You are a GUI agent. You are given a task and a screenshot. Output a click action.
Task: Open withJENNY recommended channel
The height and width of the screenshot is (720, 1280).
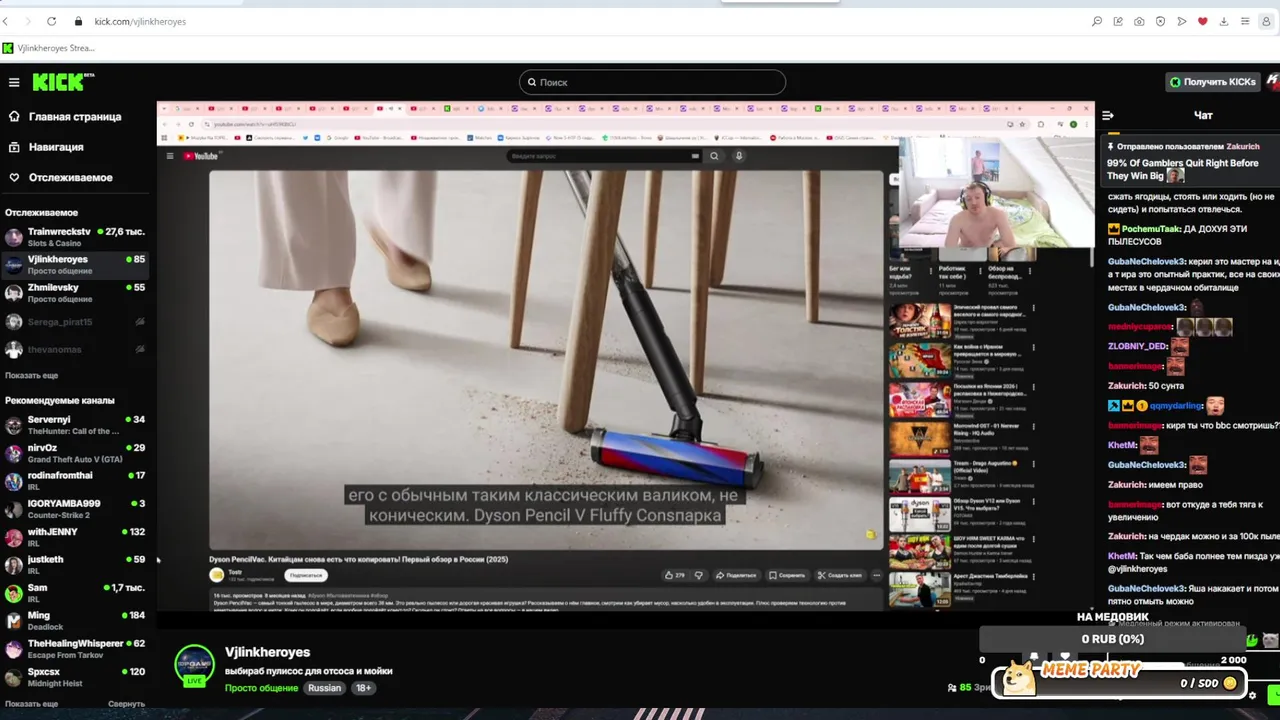pyautogui.click(x=76, y=537)
